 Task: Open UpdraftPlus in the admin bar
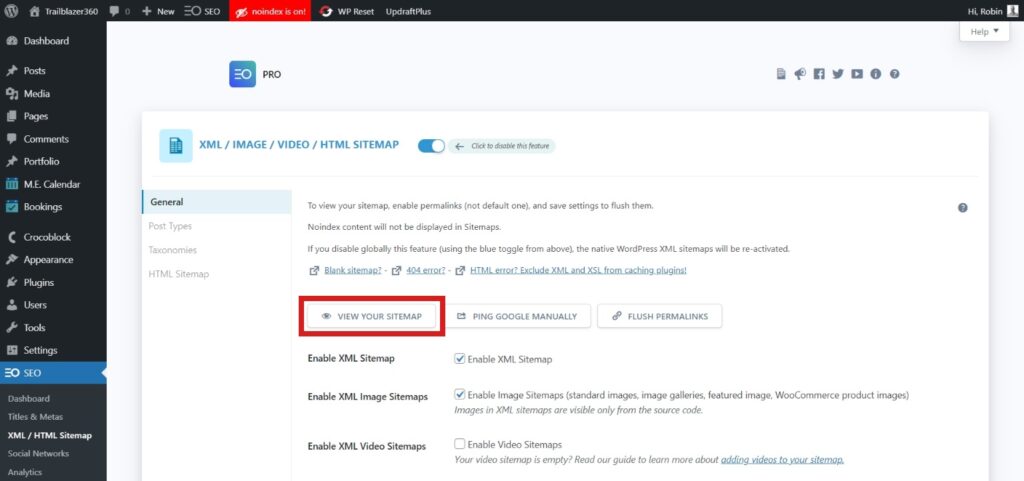pyautogui.click(x=408, y=11)
